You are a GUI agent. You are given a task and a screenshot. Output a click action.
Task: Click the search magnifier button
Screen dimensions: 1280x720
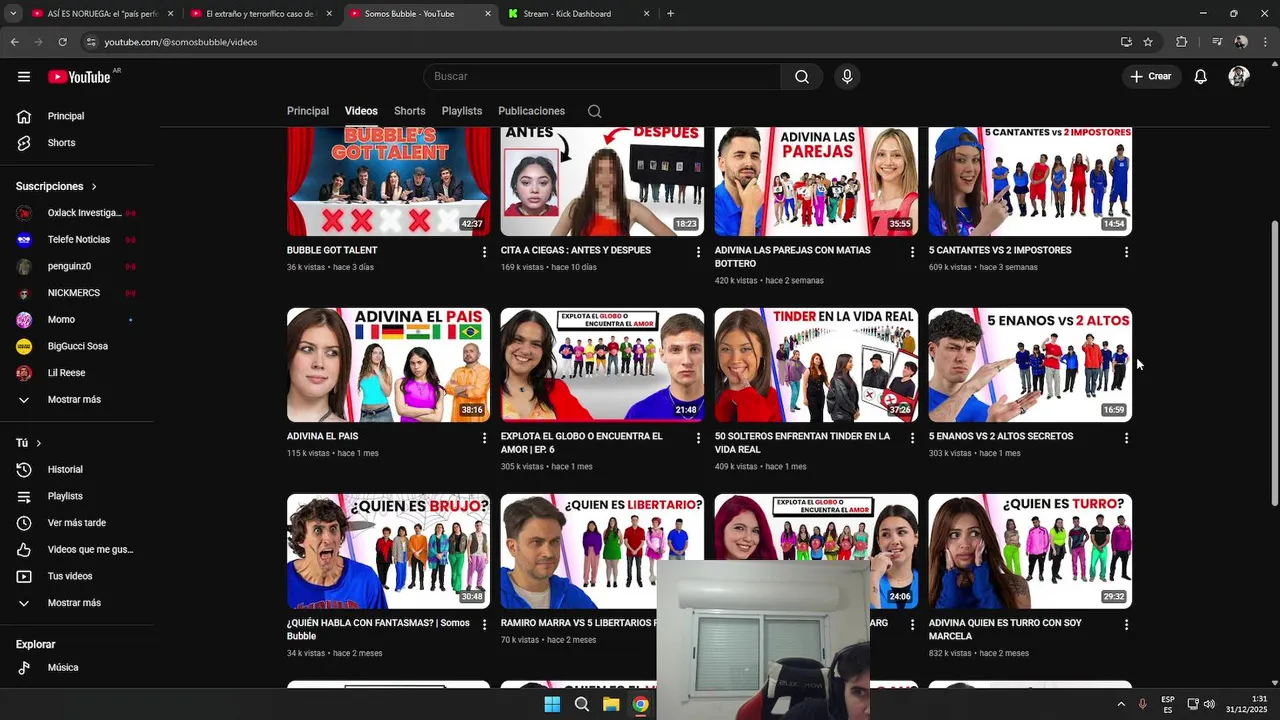(802, 77)
